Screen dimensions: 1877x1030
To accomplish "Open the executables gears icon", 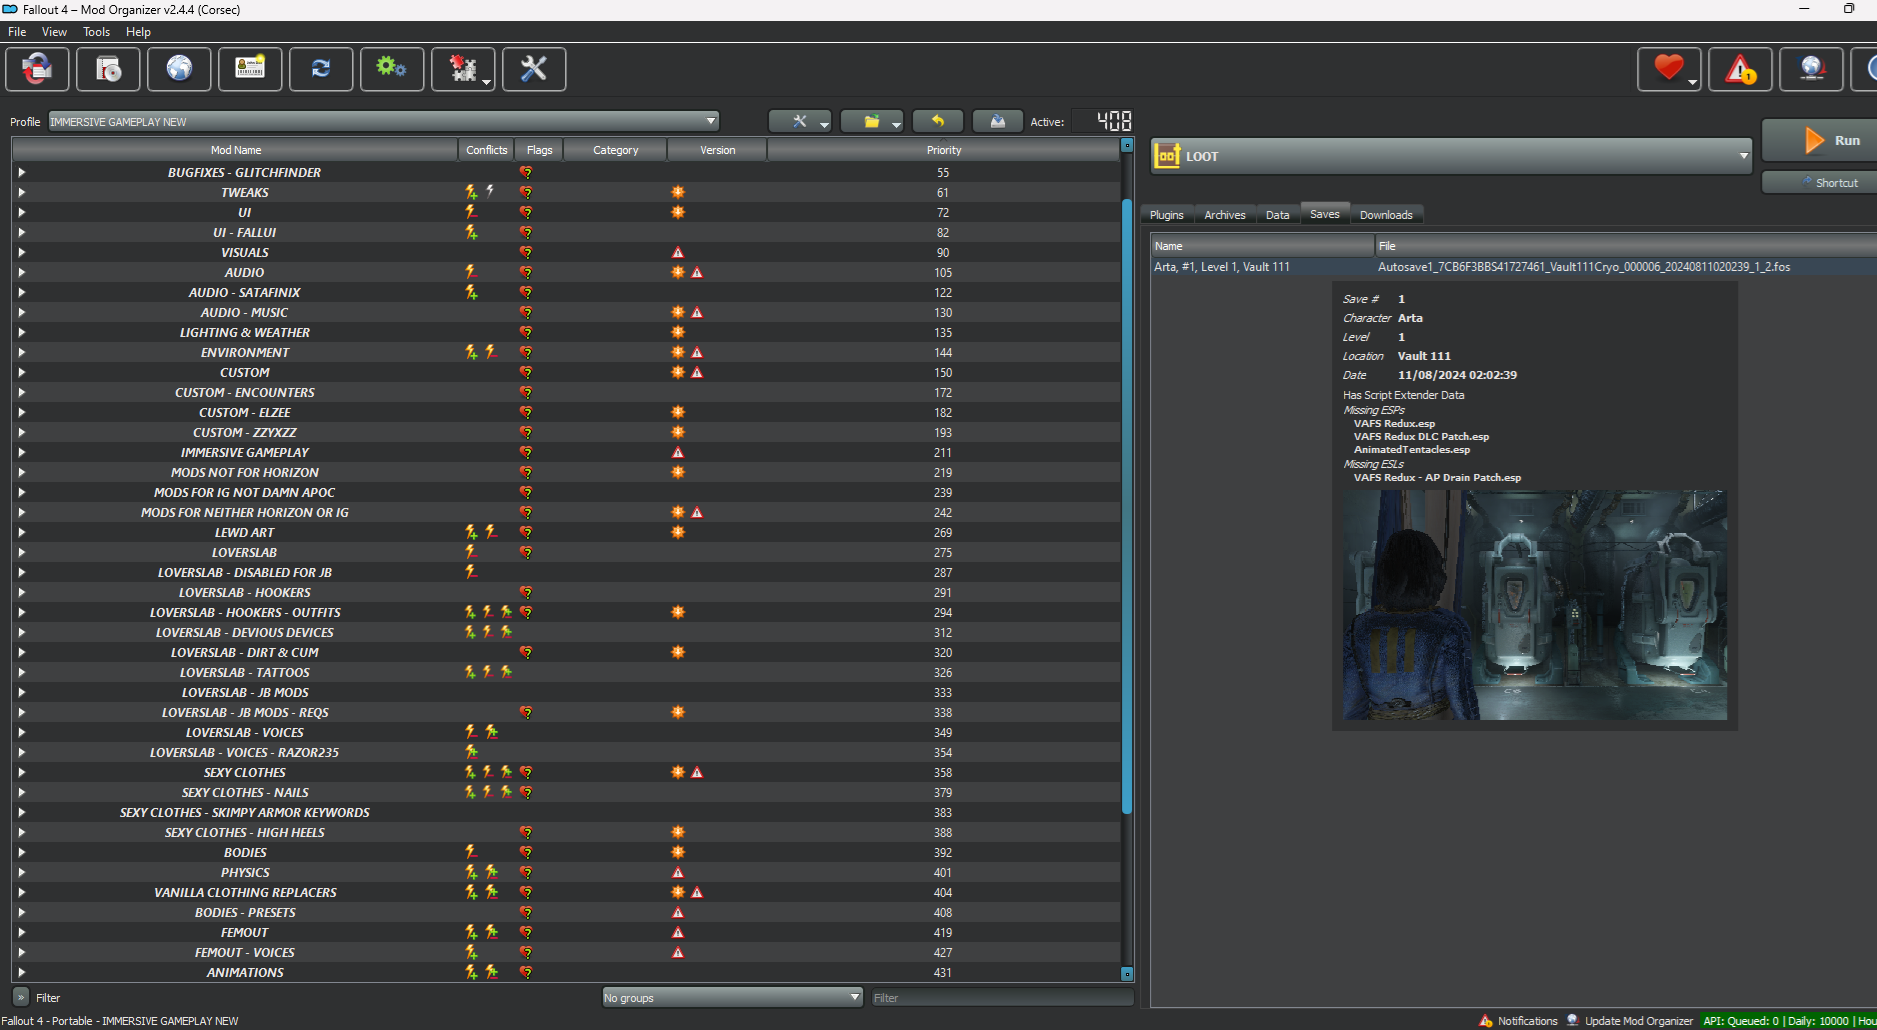I will pos(392,69).
